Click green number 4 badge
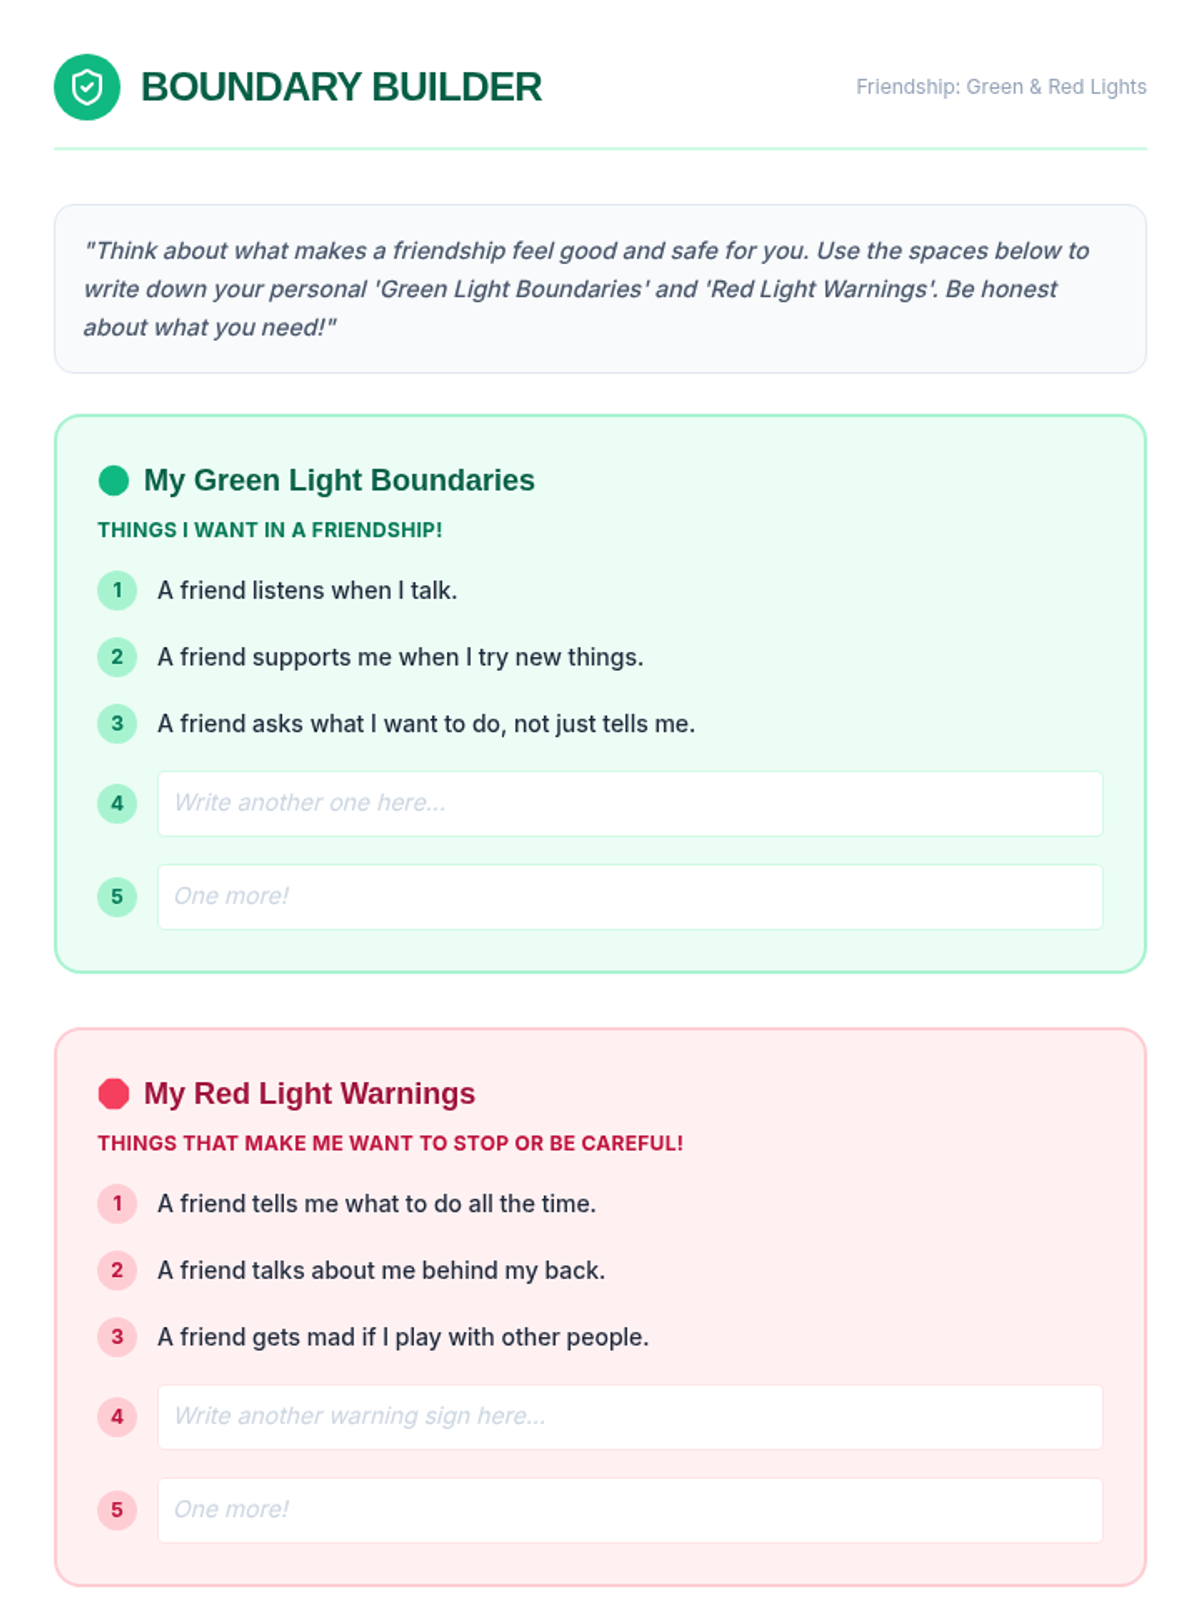1200x1600 pixels. tap(117, 803)
